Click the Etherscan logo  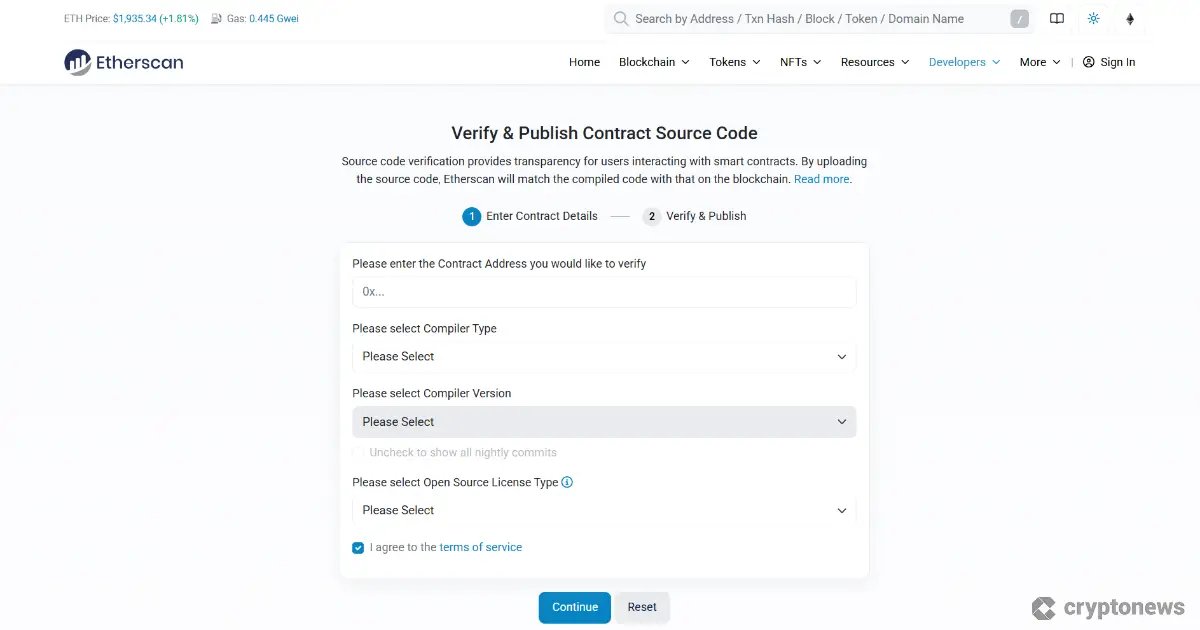pyautogui.click(x=122, y=62)
